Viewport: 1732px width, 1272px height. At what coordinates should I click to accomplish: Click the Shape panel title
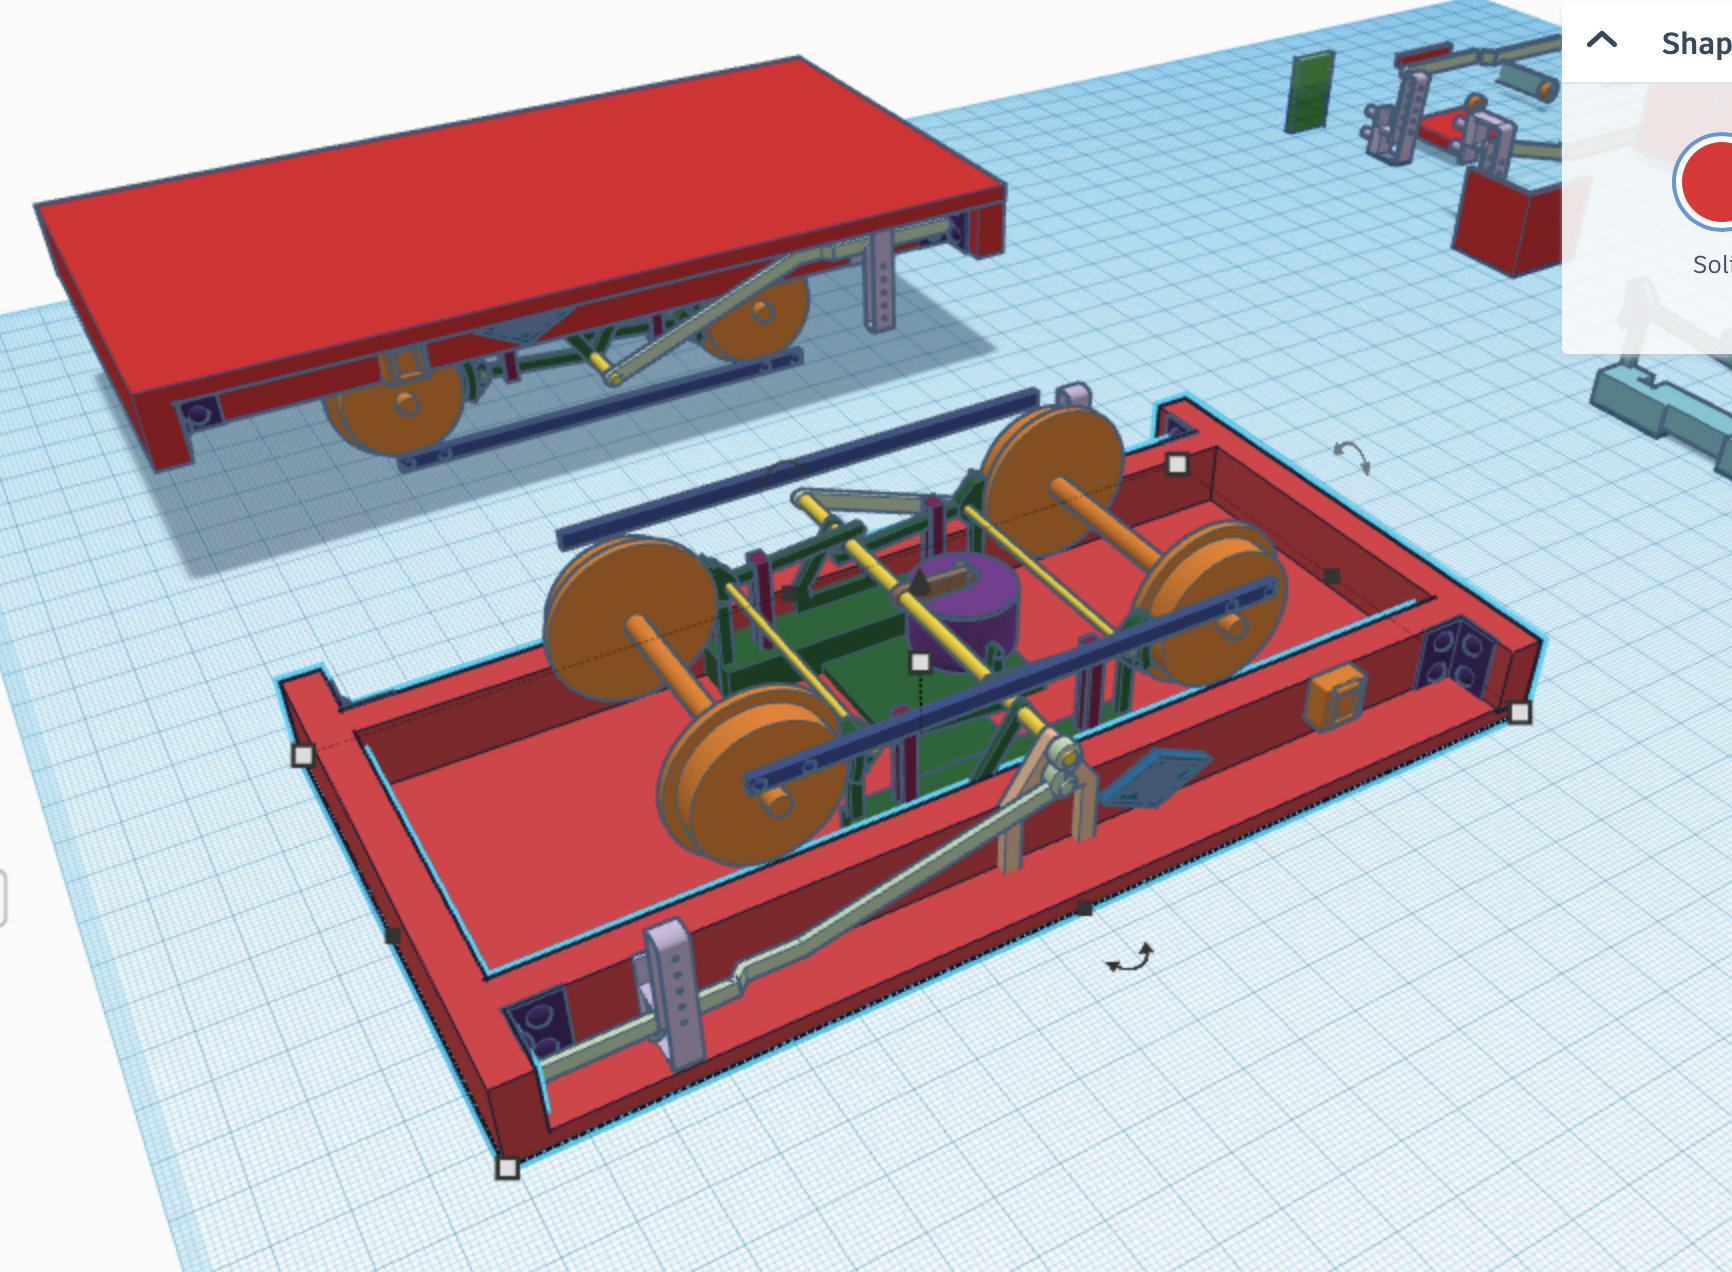1696,43
